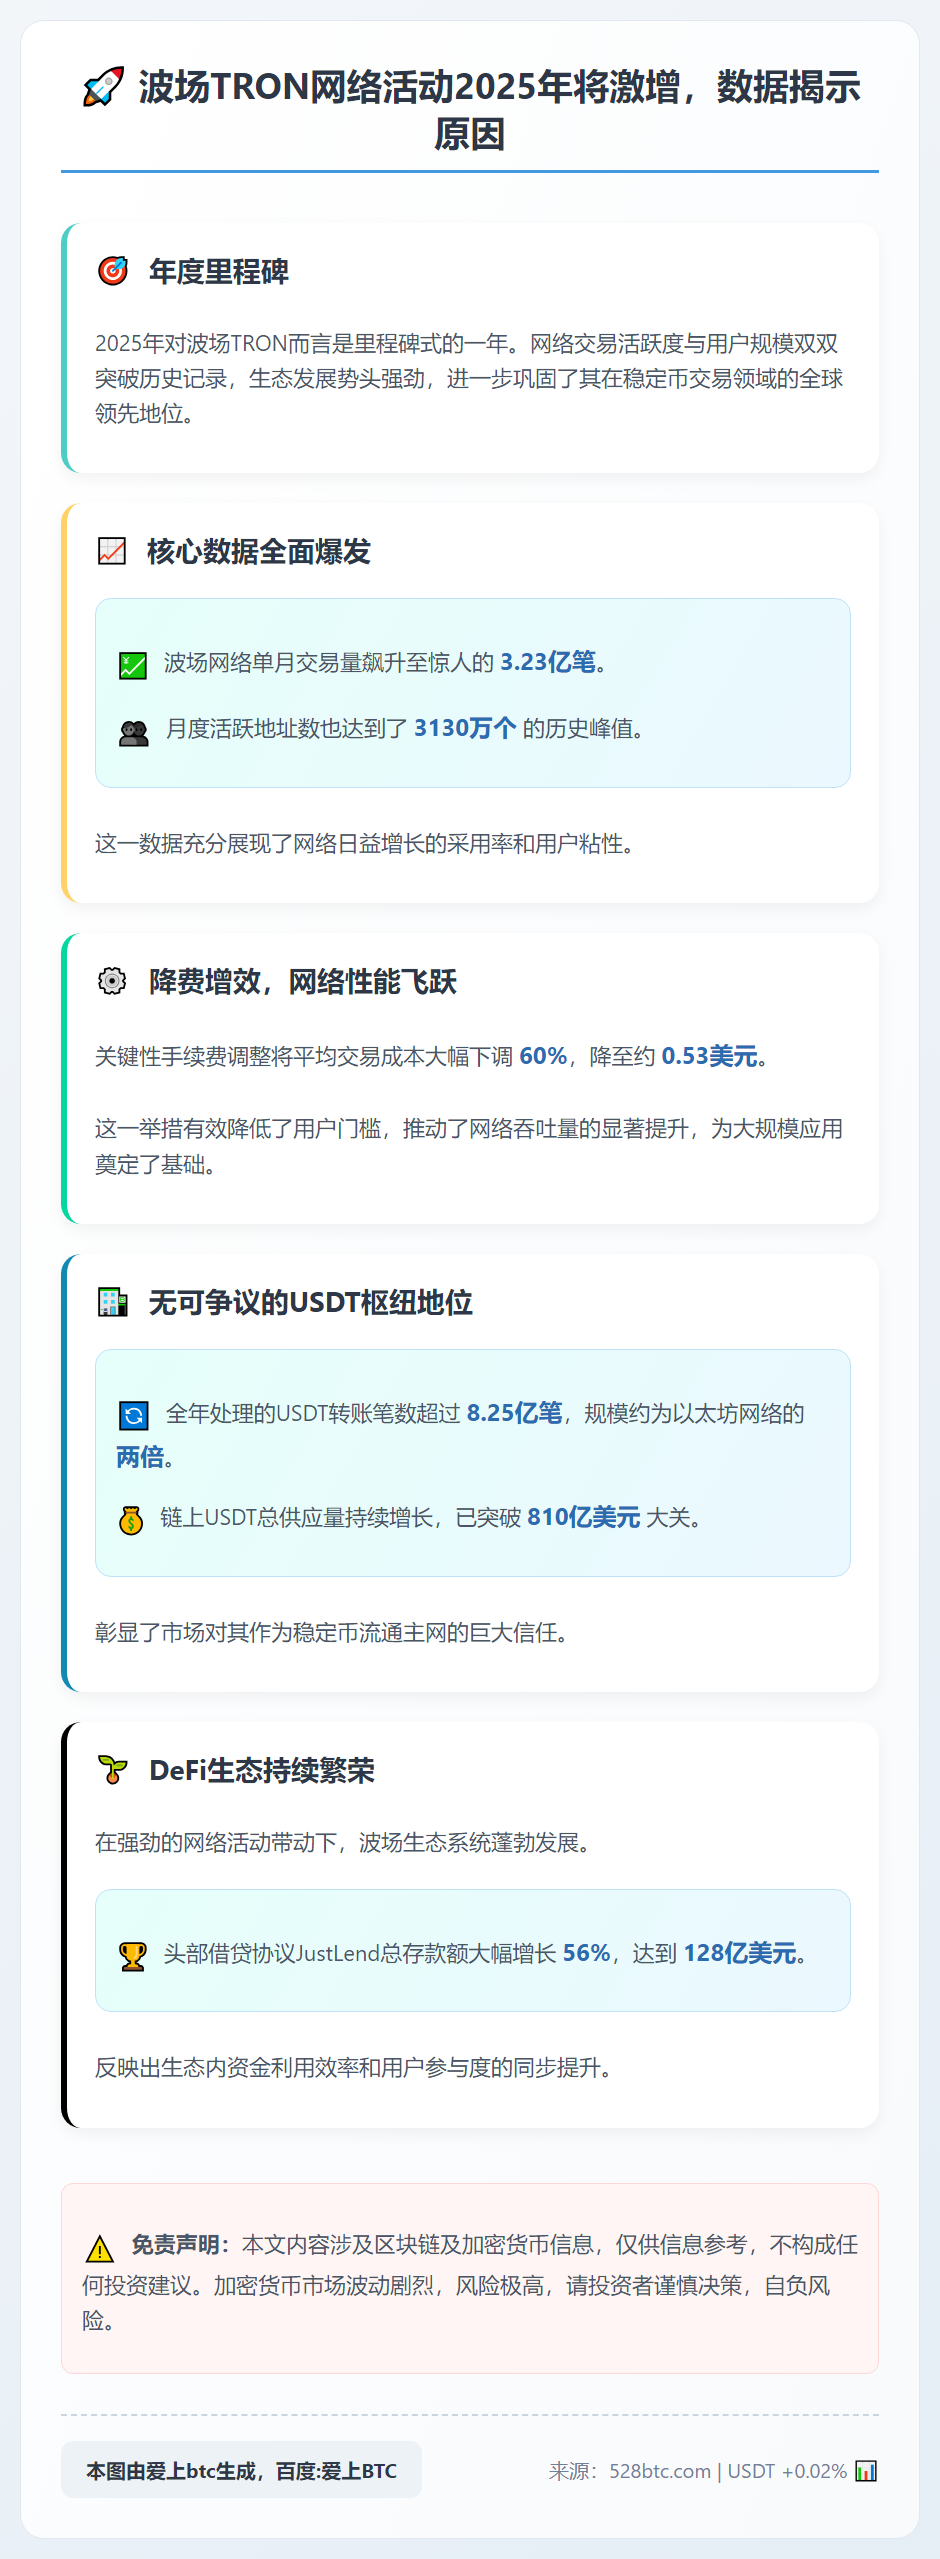Click the chart icon beside 核心数据全面爆发
Screen dimensions: 940x2559
(x=112, y=551)
